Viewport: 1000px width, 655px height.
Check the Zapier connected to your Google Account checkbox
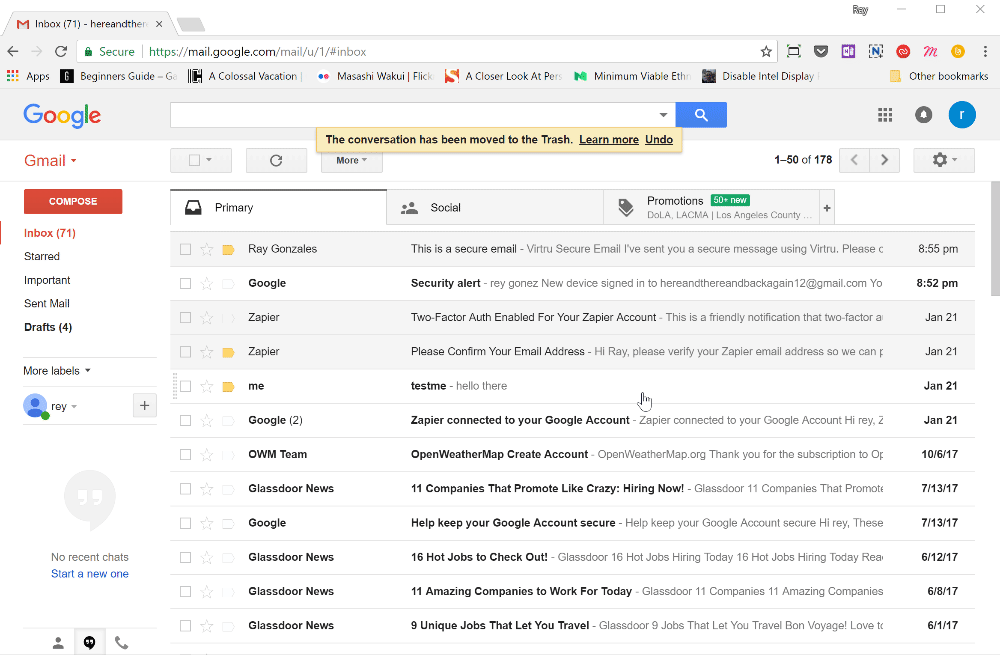pyautogui.click(x=186, y=421)
